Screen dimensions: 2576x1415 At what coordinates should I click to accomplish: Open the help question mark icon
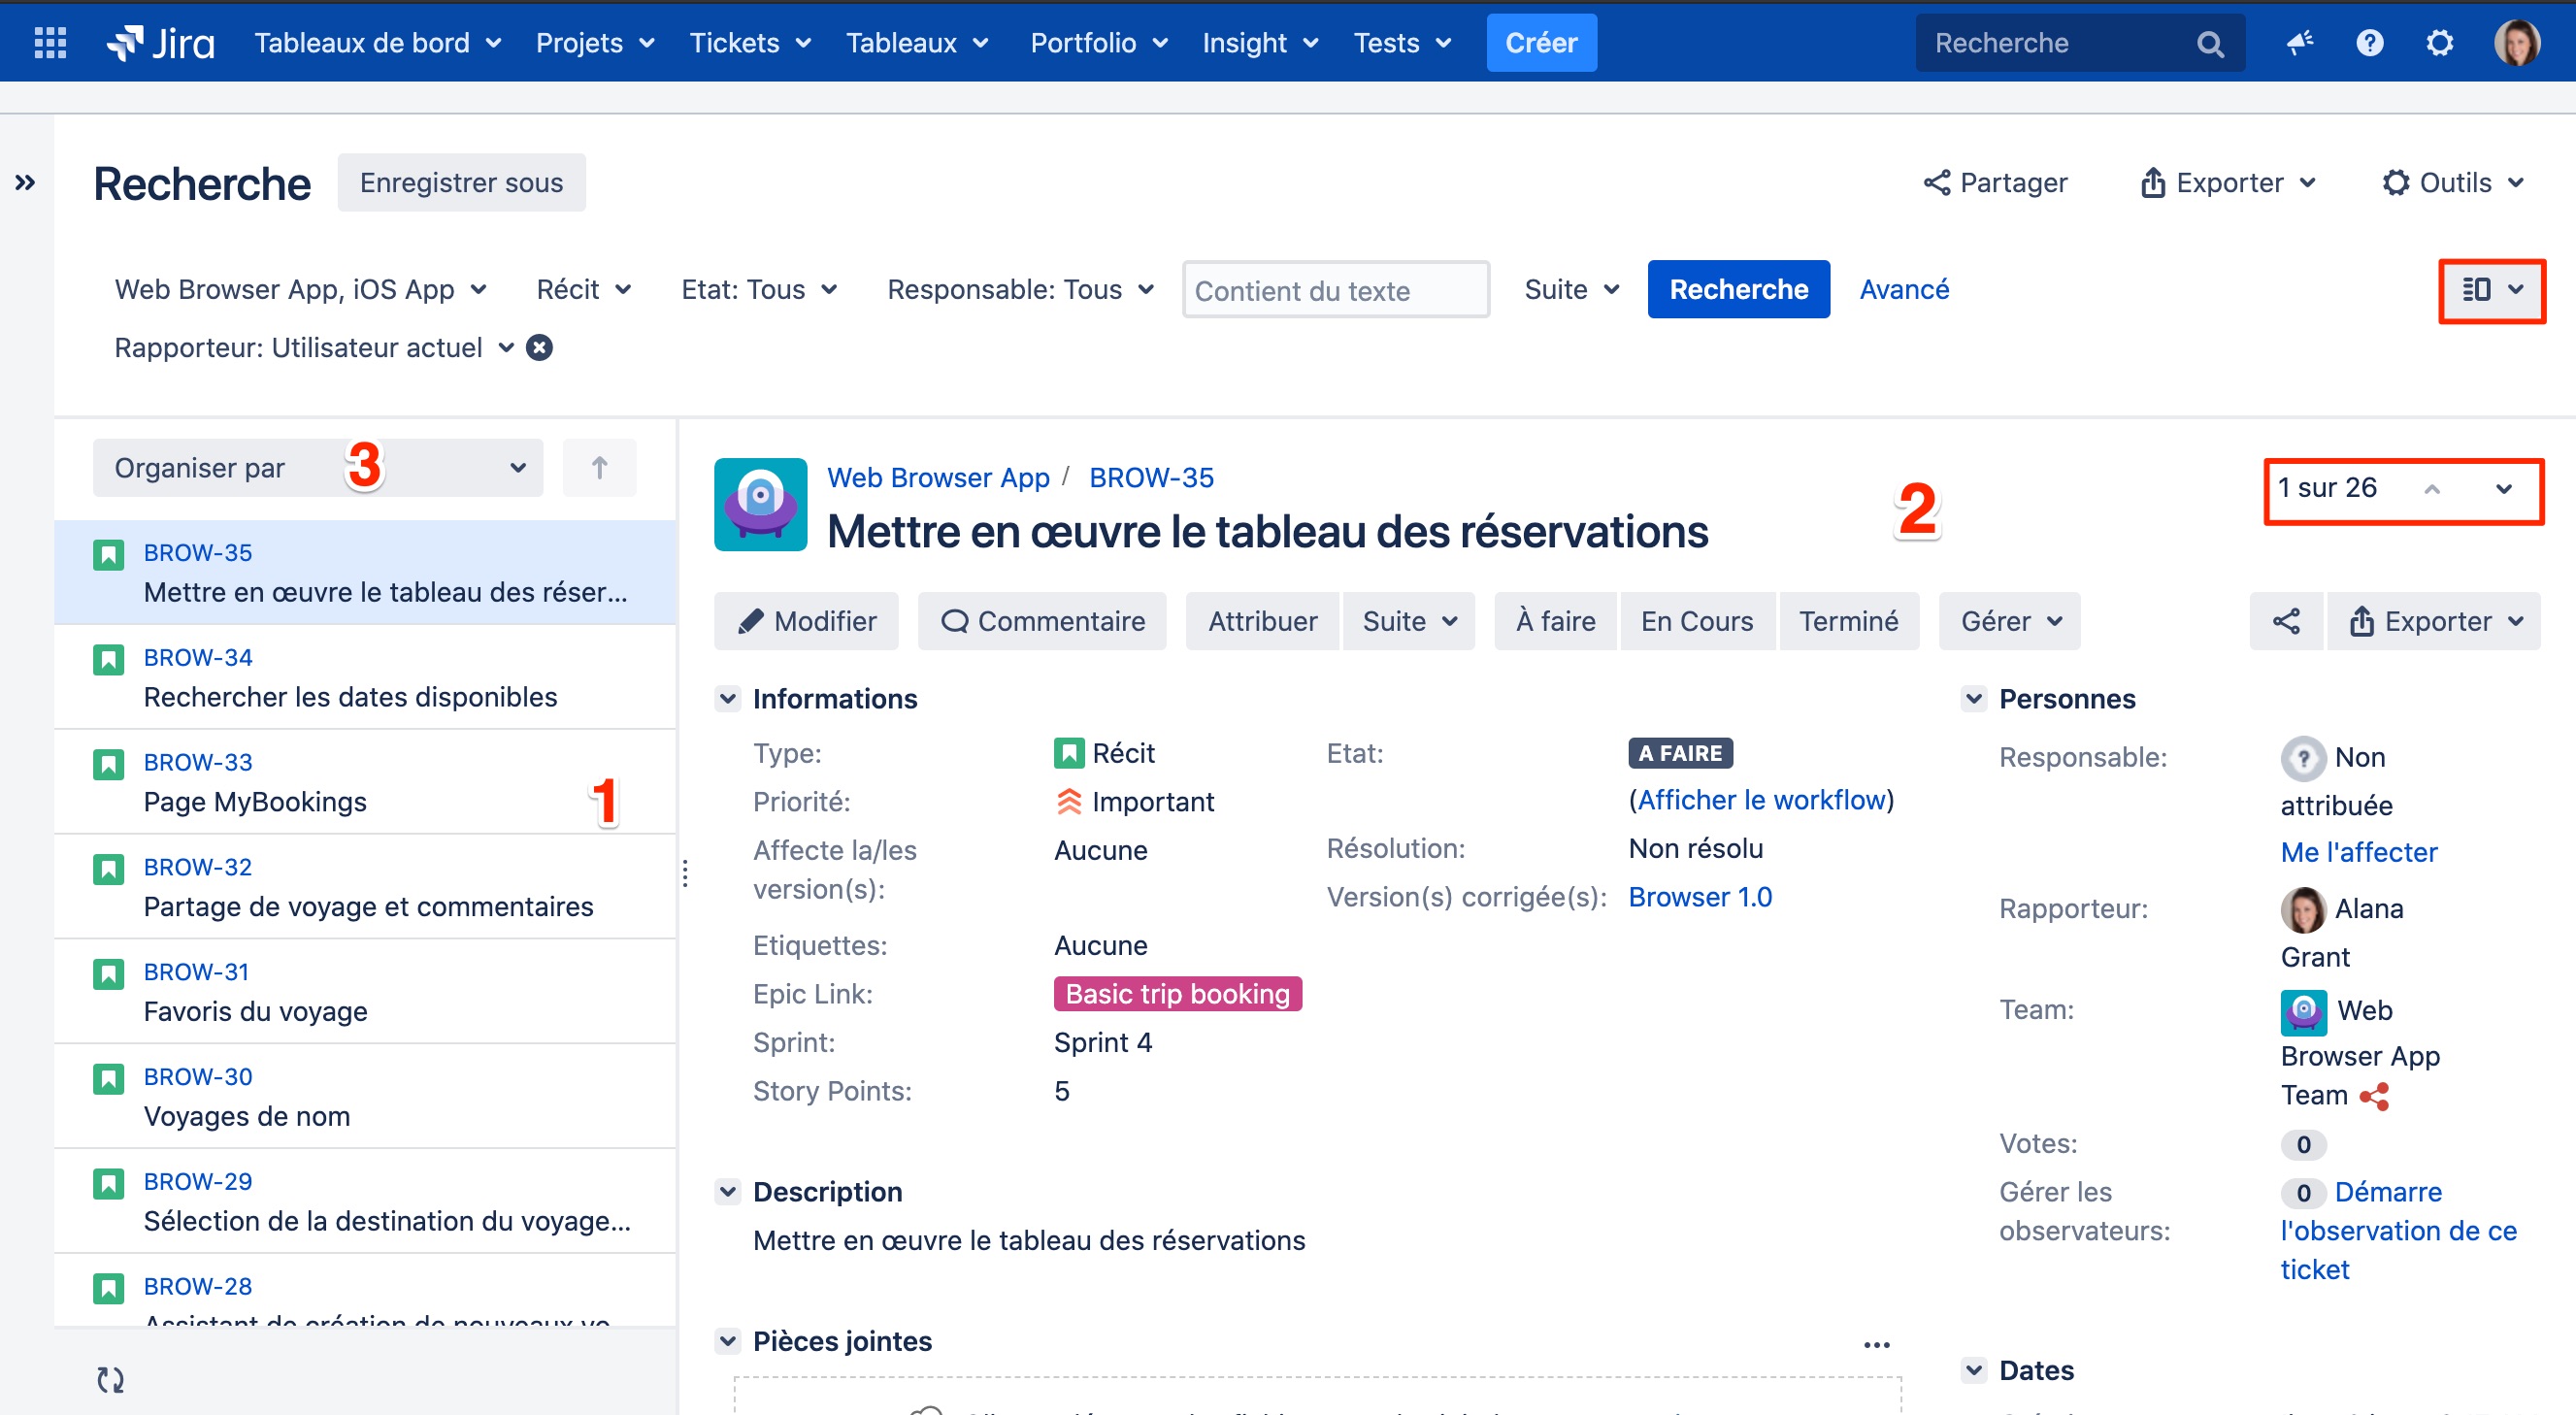(2369, 43)
